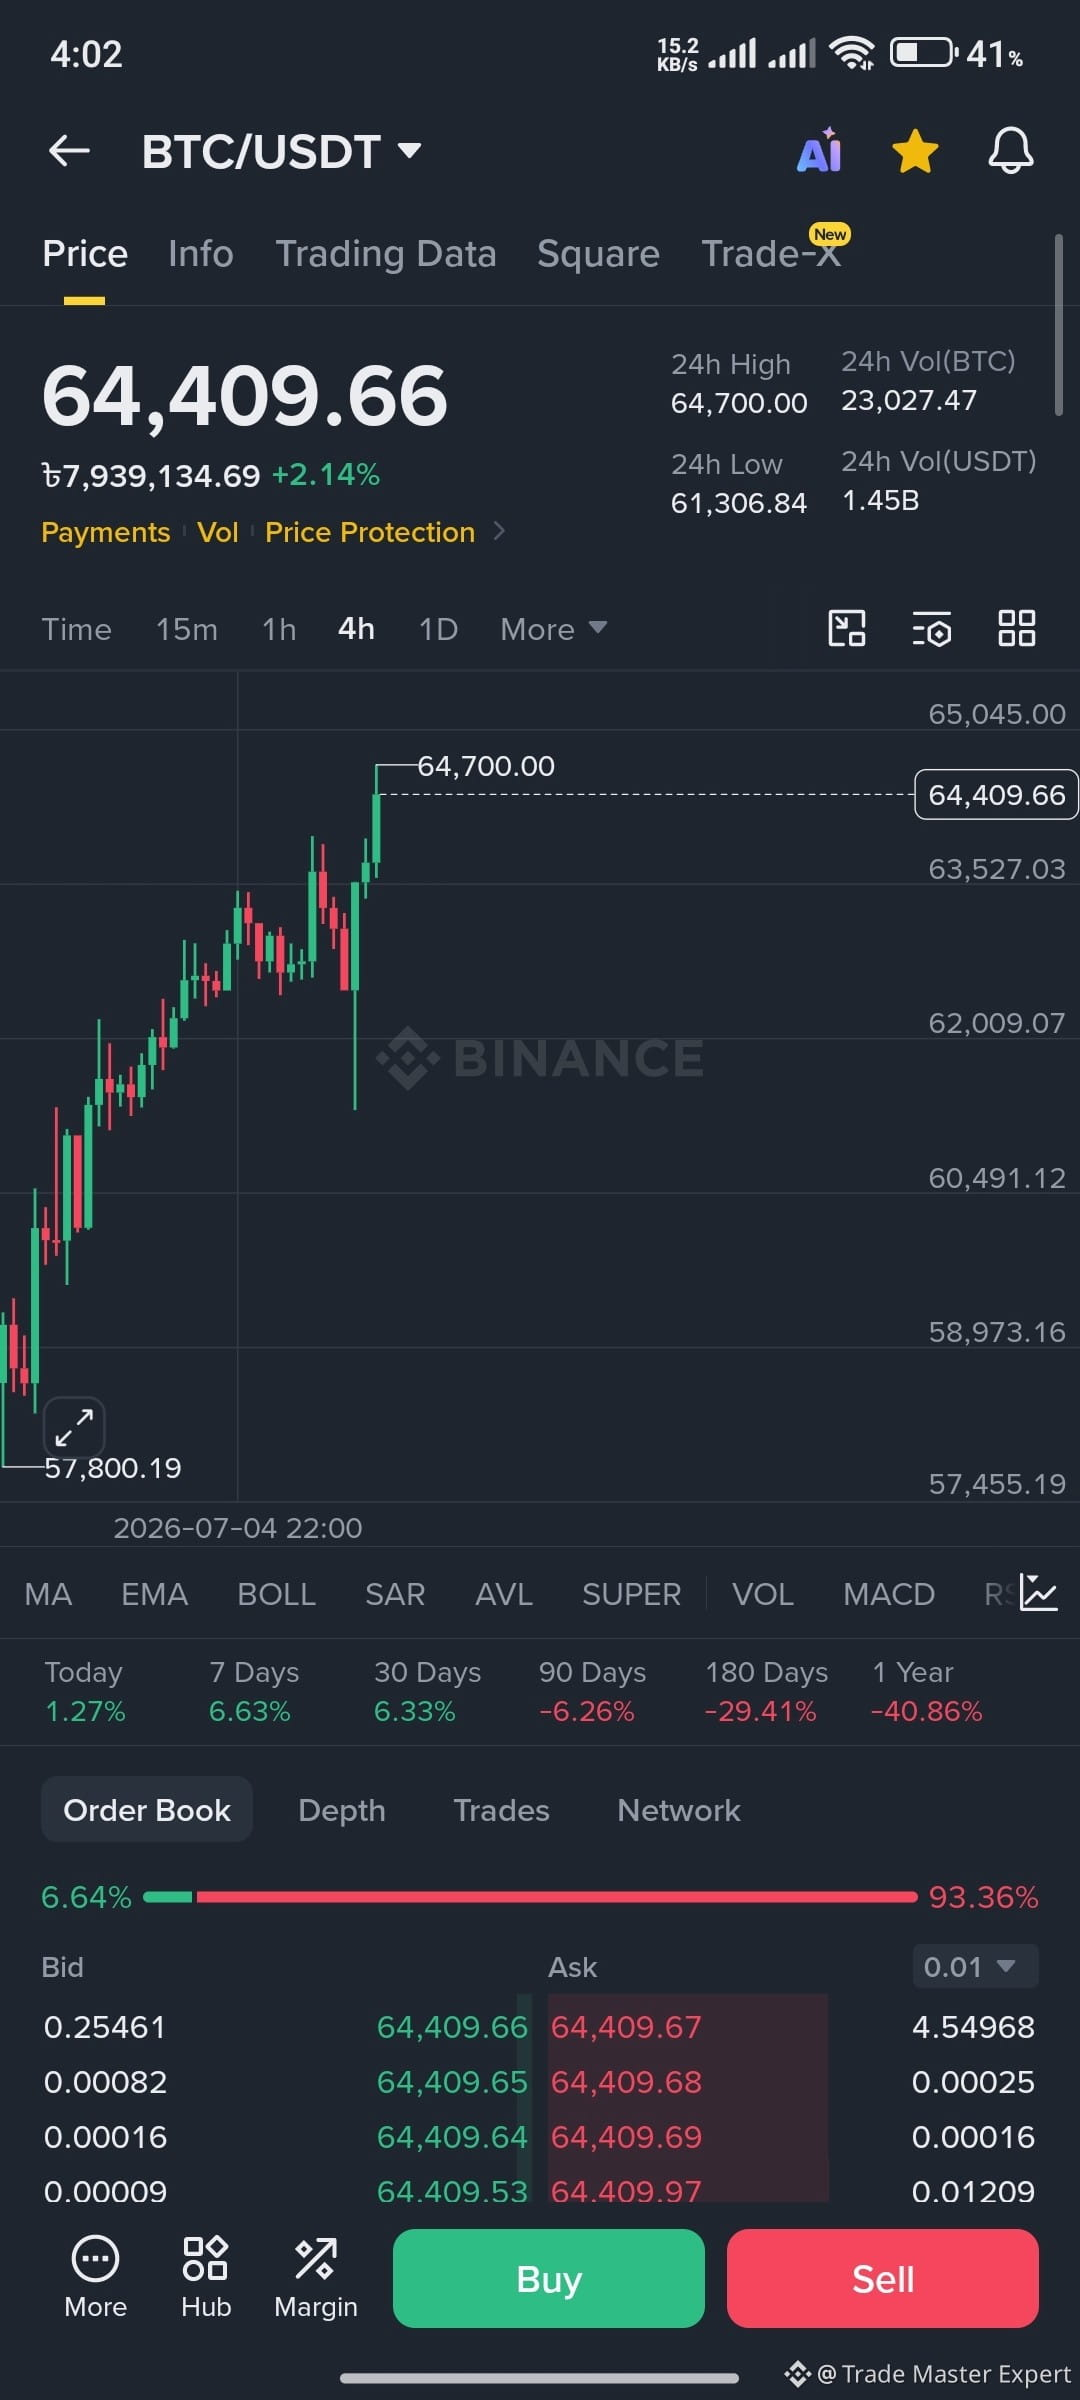Tap the bid/ask ratio bar
1080x2400 pixels.
(x=530, y=1897)
